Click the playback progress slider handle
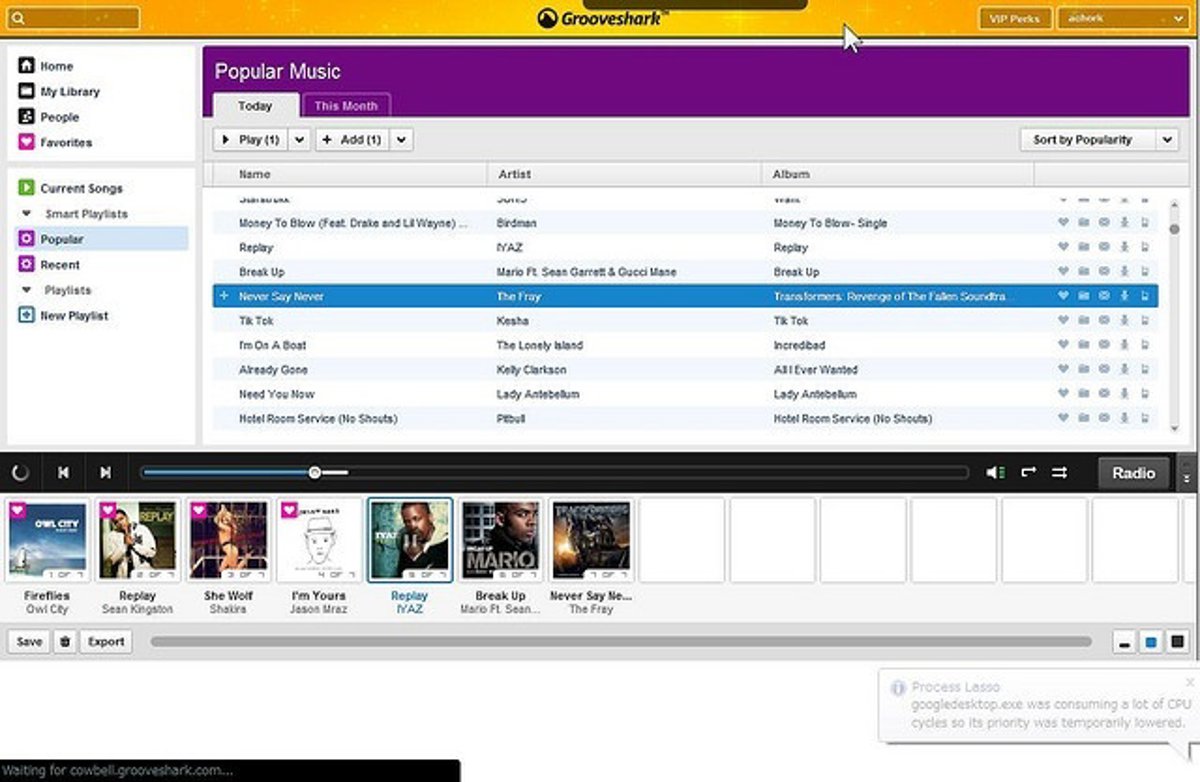 (x=315, y=472)
